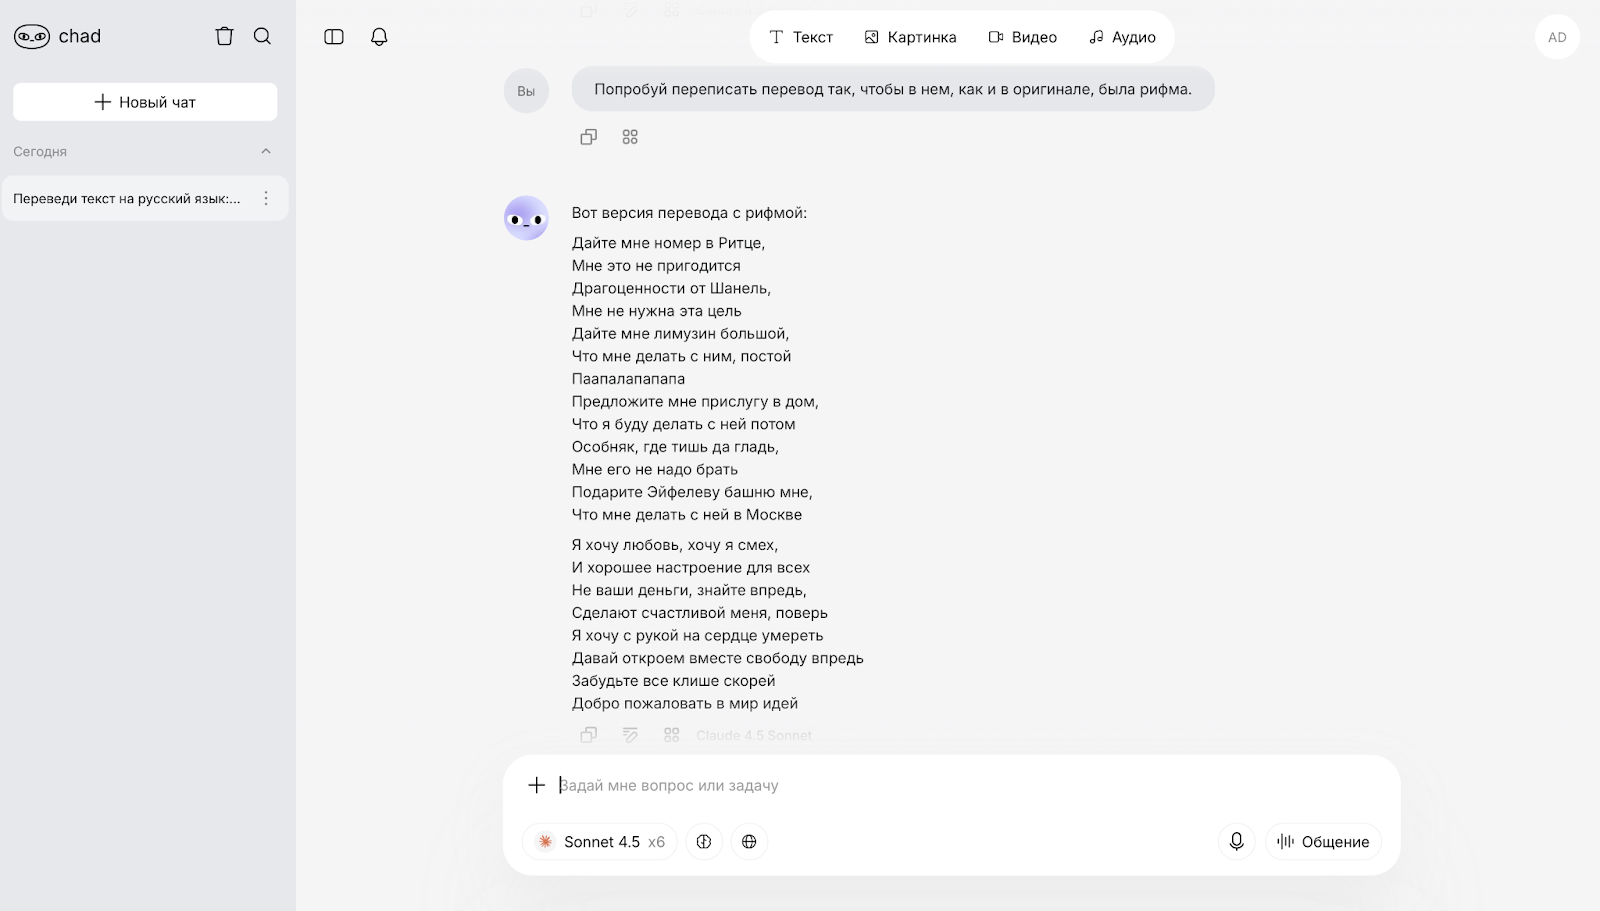The height and width of the screenshot is (911, 1600).
Task: Click the Новый чат button
Action: [x=145, y=102]
